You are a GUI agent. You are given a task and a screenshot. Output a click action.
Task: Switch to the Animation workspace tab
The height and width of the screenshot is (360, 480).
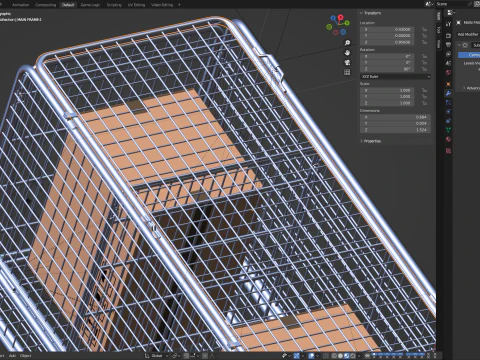point(20,5)
